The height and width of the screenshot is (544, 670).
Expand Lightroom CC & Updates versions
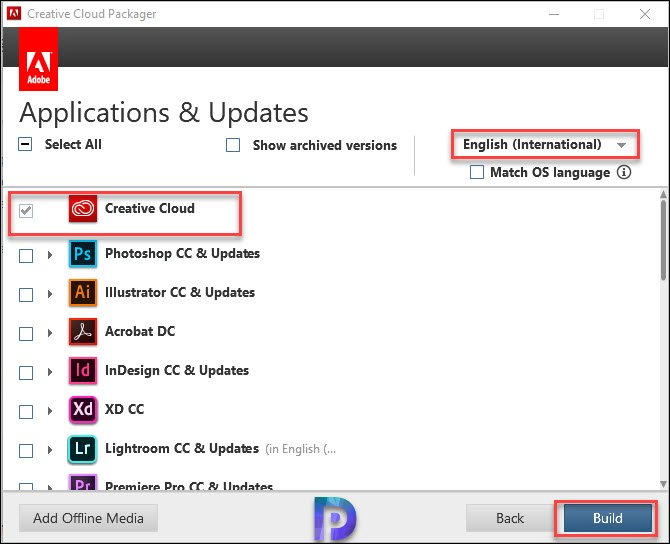pyautogui.click(x=50, y=450)
